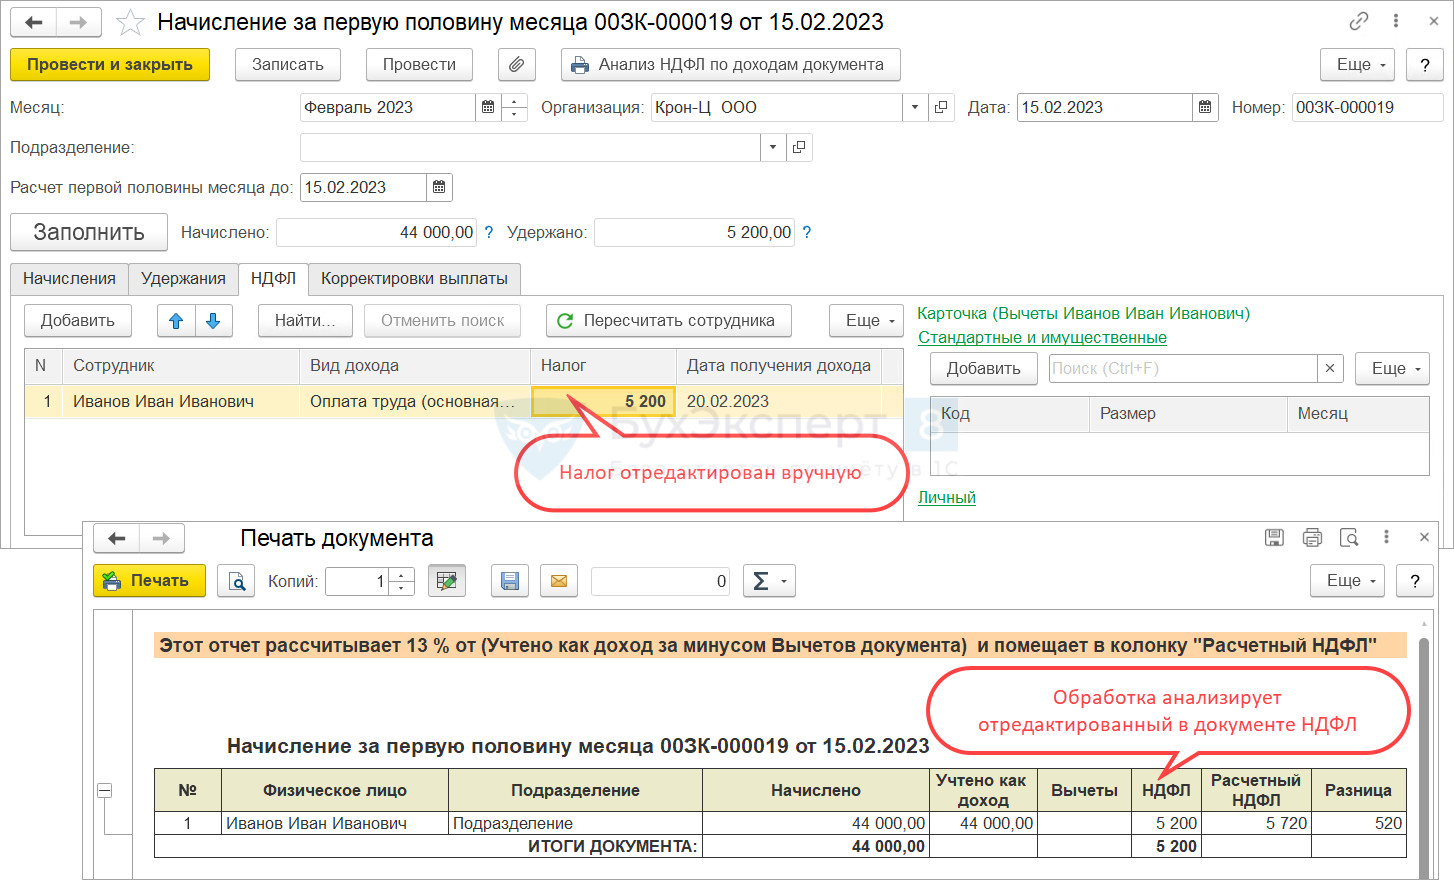Attach files using paperclip button
The image size is (1454, 880).
click(517, 65)
